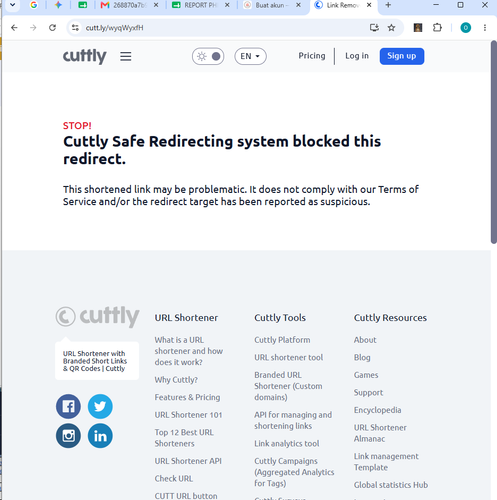Open a new tab with plus button
Viewport: 497px width, 500px height.
click(388, 5)
